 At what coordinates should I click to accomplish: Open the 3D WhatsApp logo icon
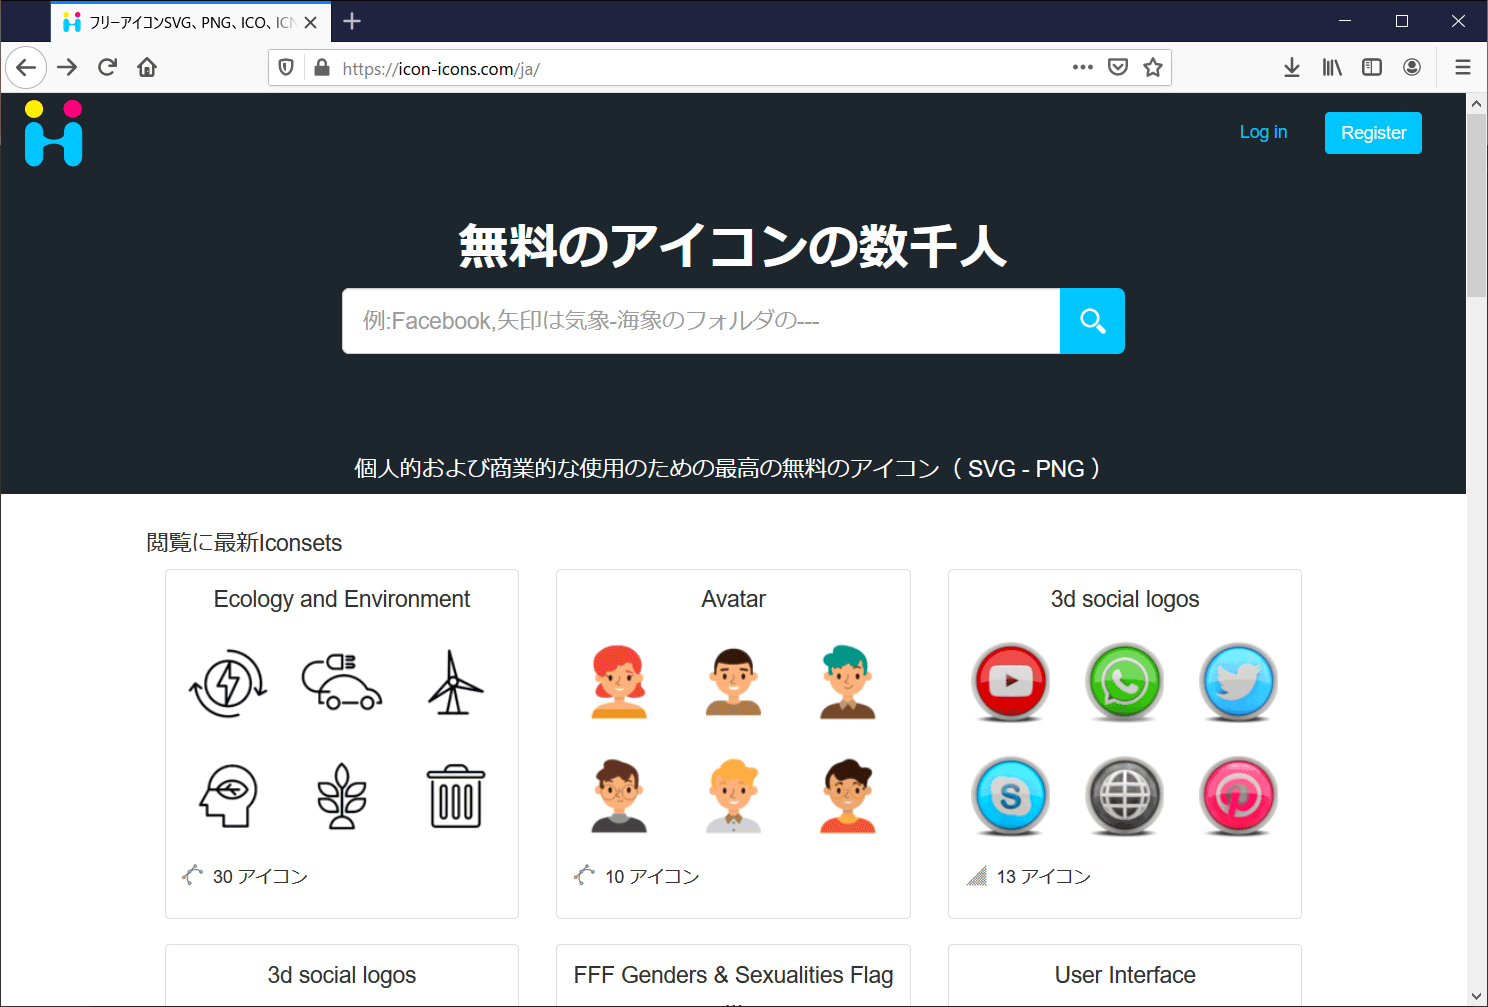pos(1125,682)
